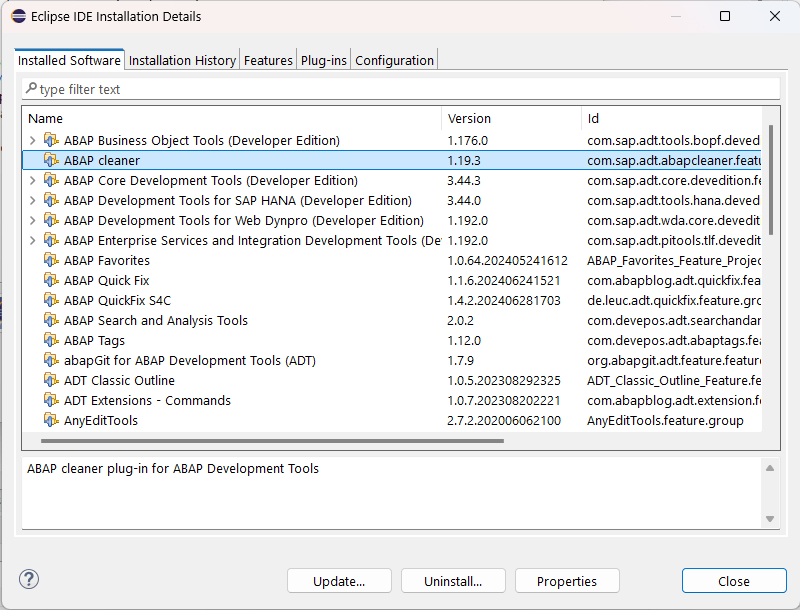
Task: Expand ABAP Development Tools for SAP HANA
Action: click(33, 200)
